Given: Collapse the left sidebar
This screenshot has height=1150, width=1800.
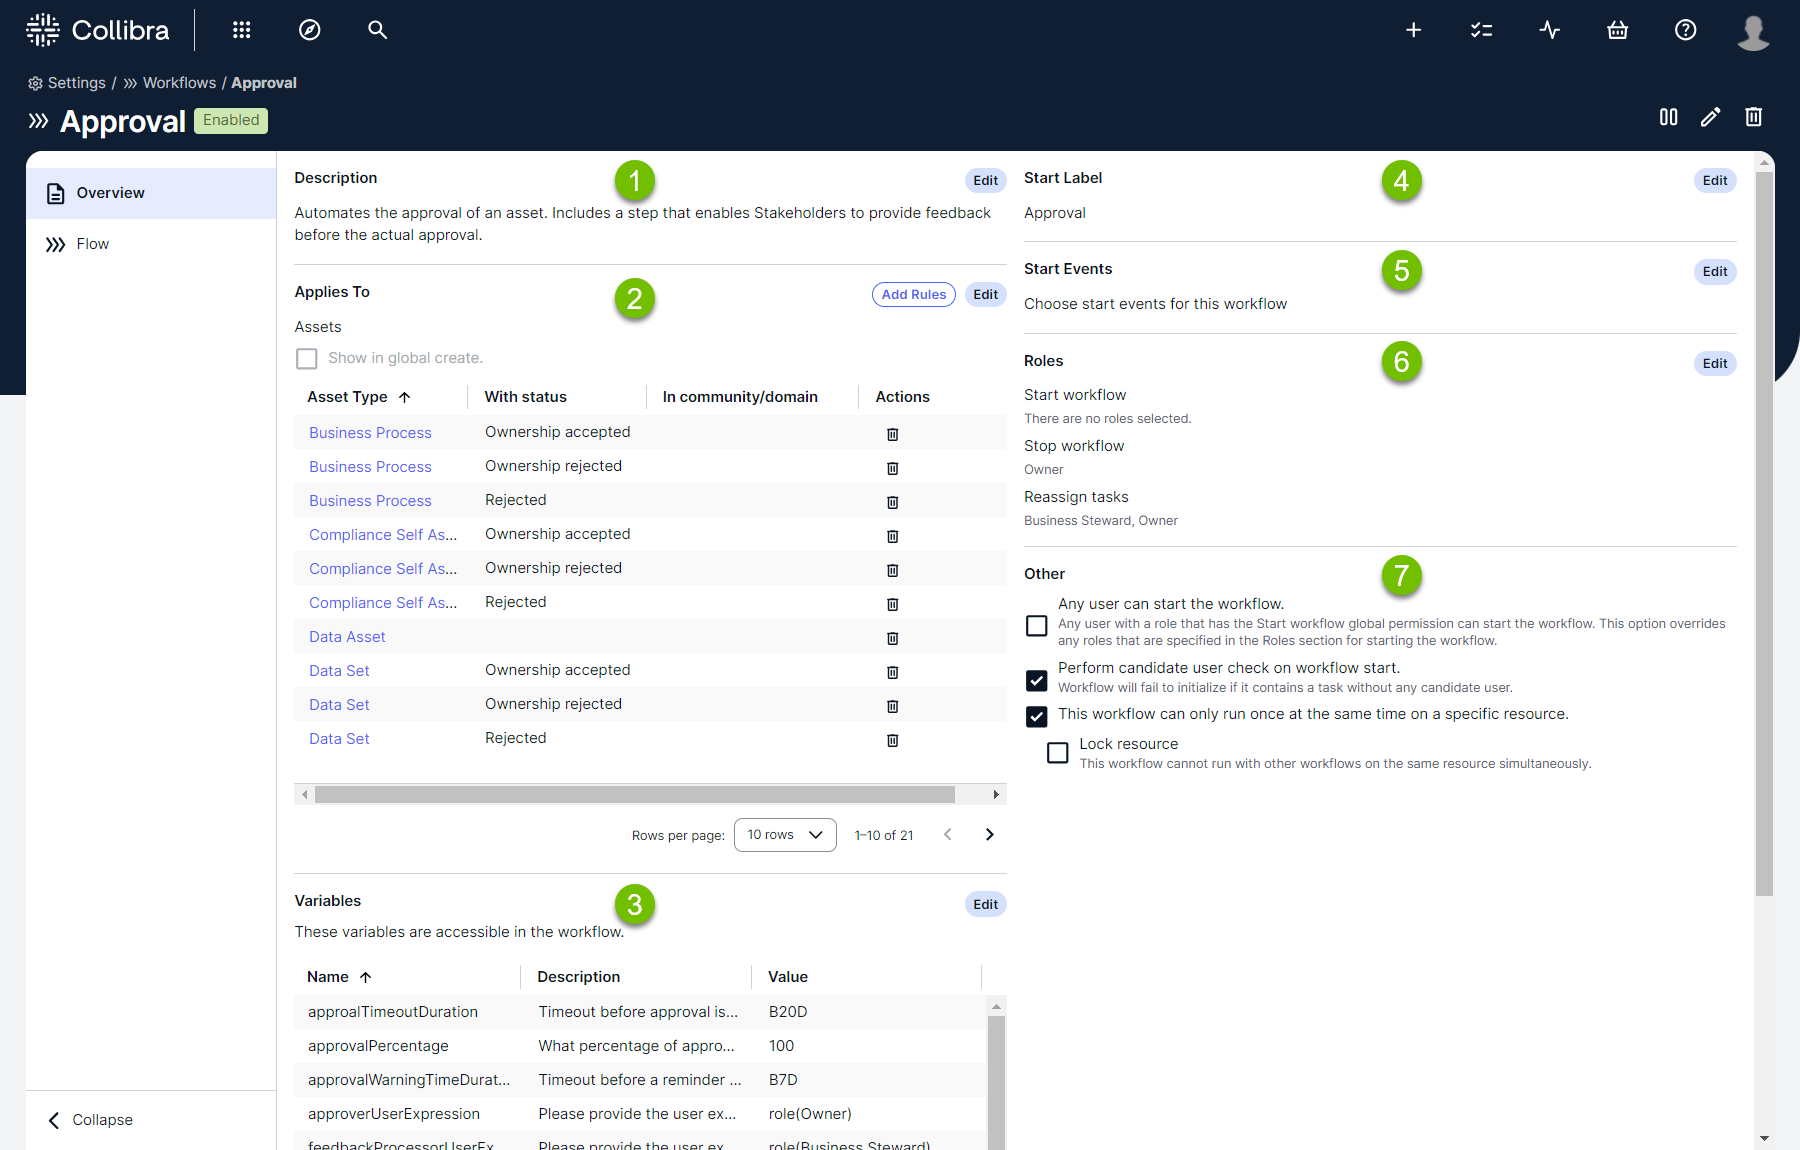Looking at the screenshot, I should click(x=90, y=1120).
